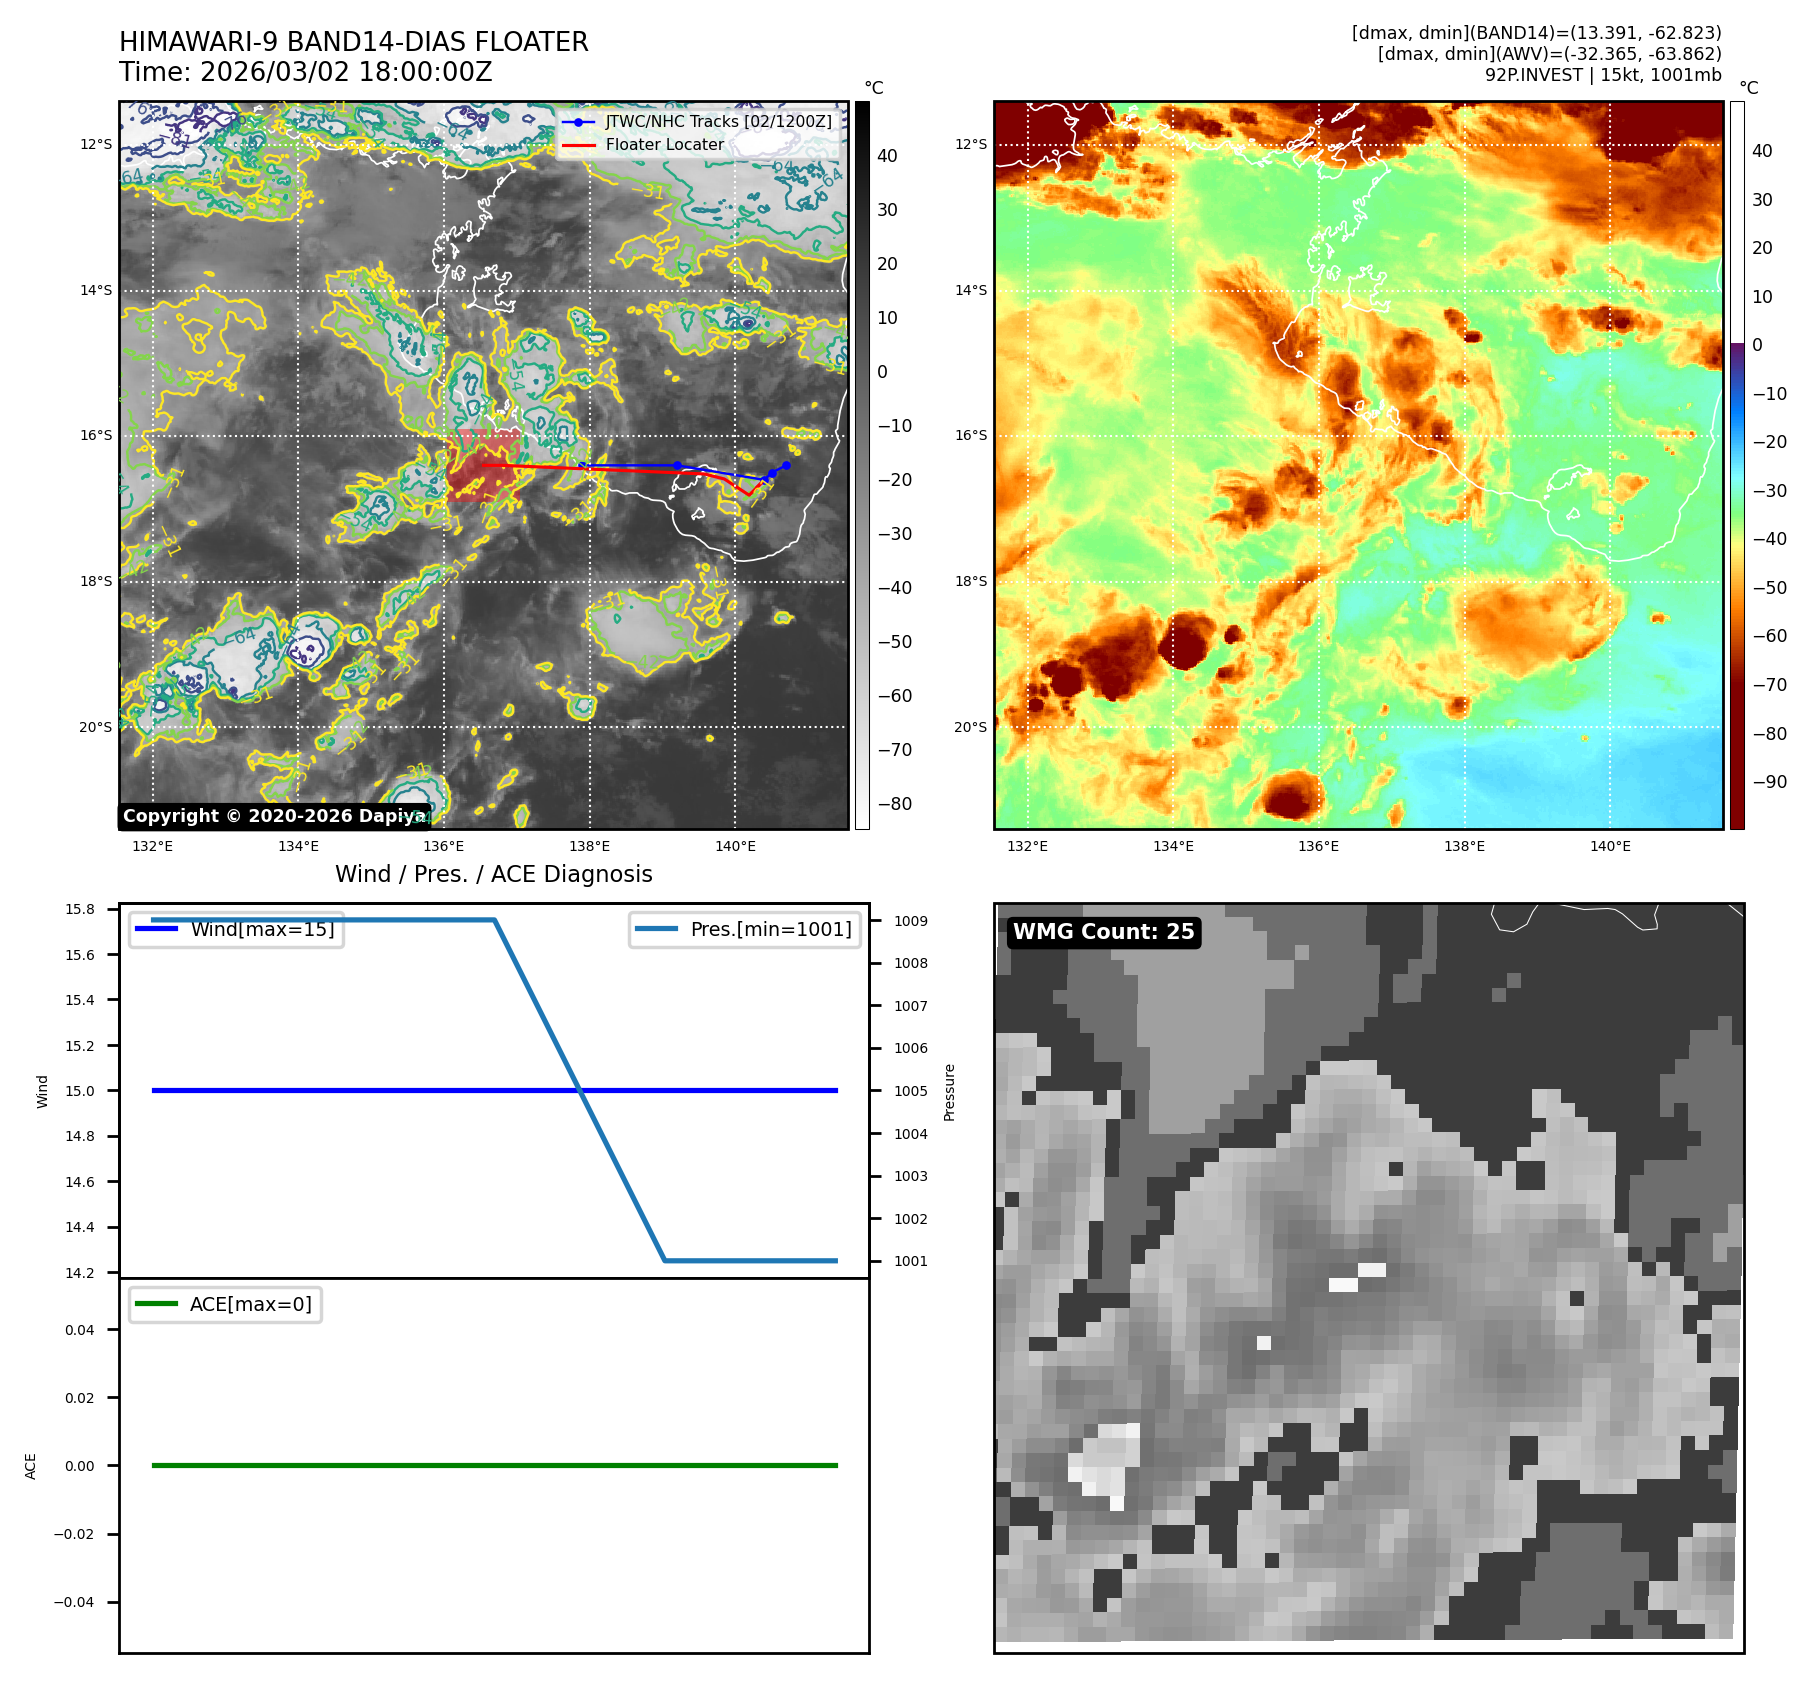The width and height of the screenshot is (1813, 1690).
Task: Click the green ACE[max=0] legend line sample
Action: click(157, 1304)
